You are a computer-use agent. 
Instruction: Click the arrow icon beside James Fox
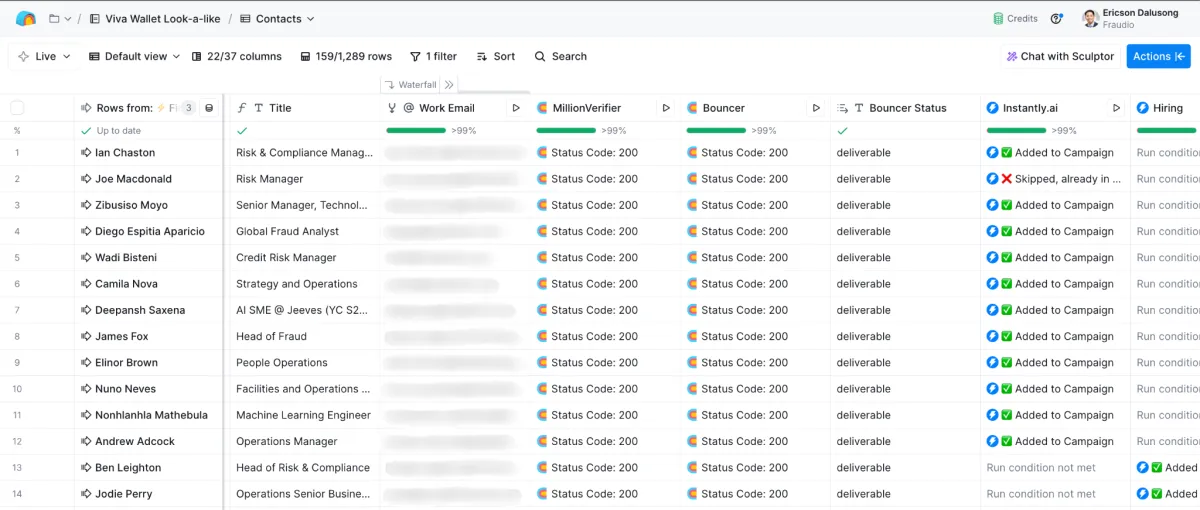click(x=86, y=336)
